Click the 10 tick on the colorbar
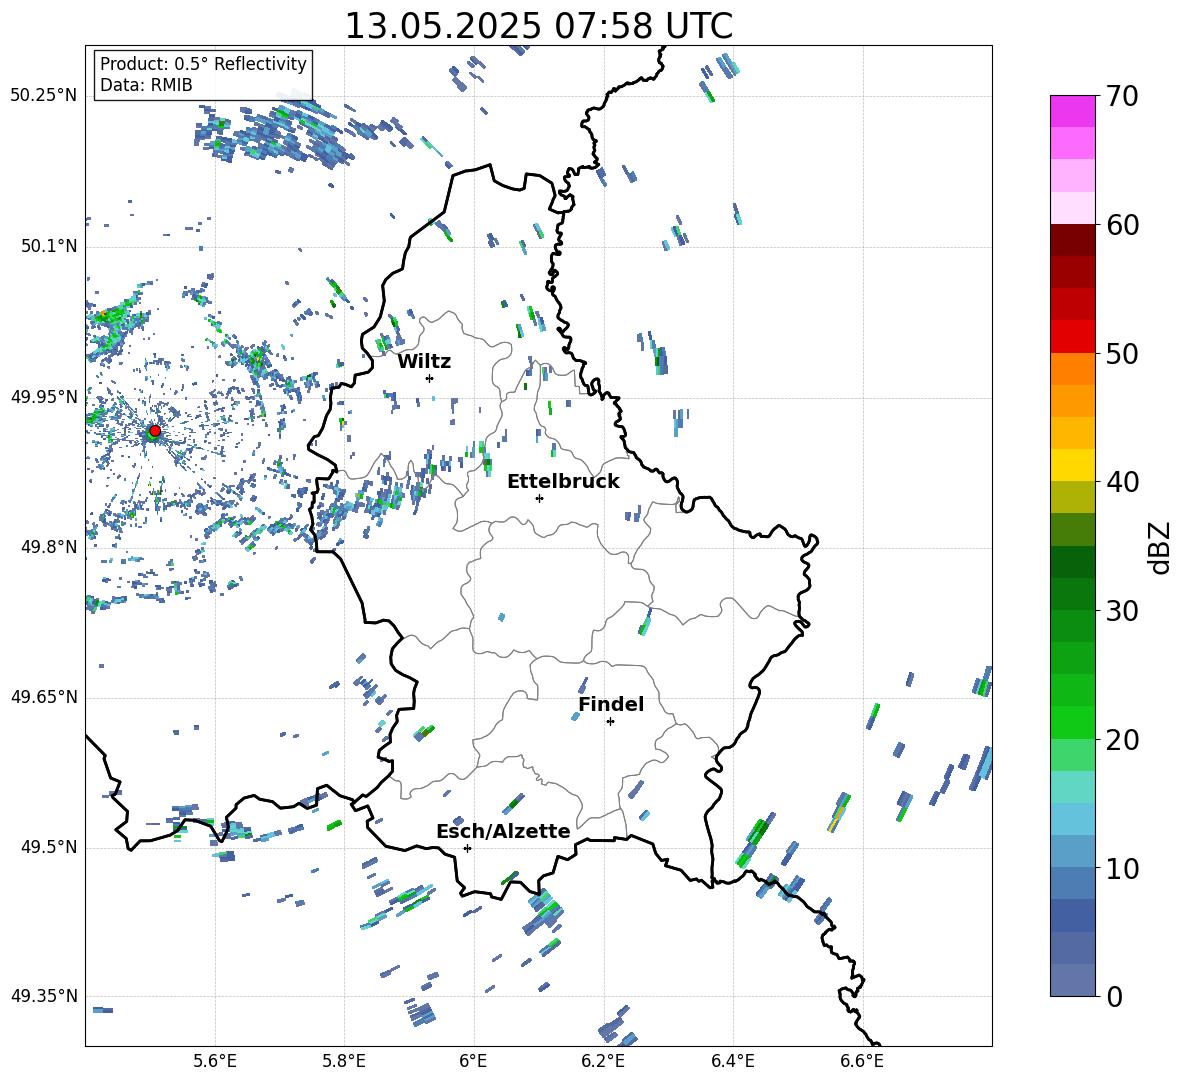 pyautogui.click(x=1122, y=868)
